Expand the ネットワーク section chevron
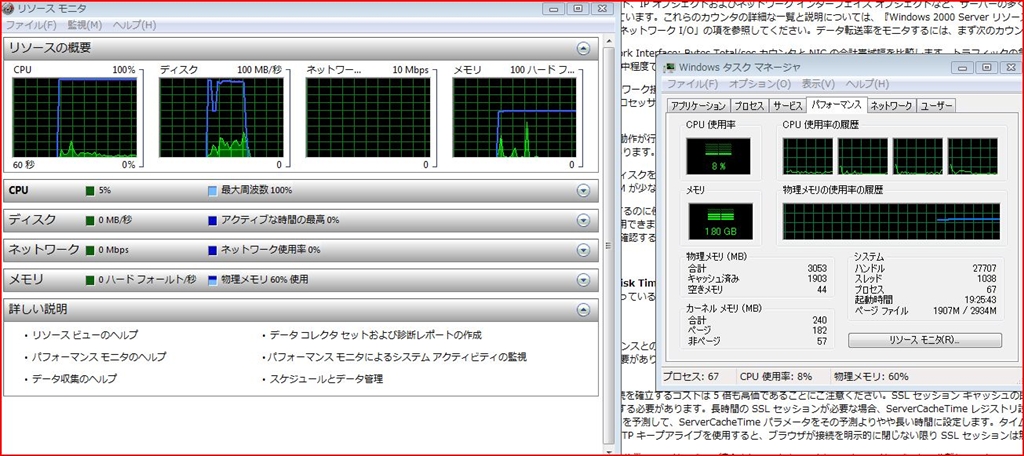This screenshot has width=1024, height=456. click(x=583, y=250)
